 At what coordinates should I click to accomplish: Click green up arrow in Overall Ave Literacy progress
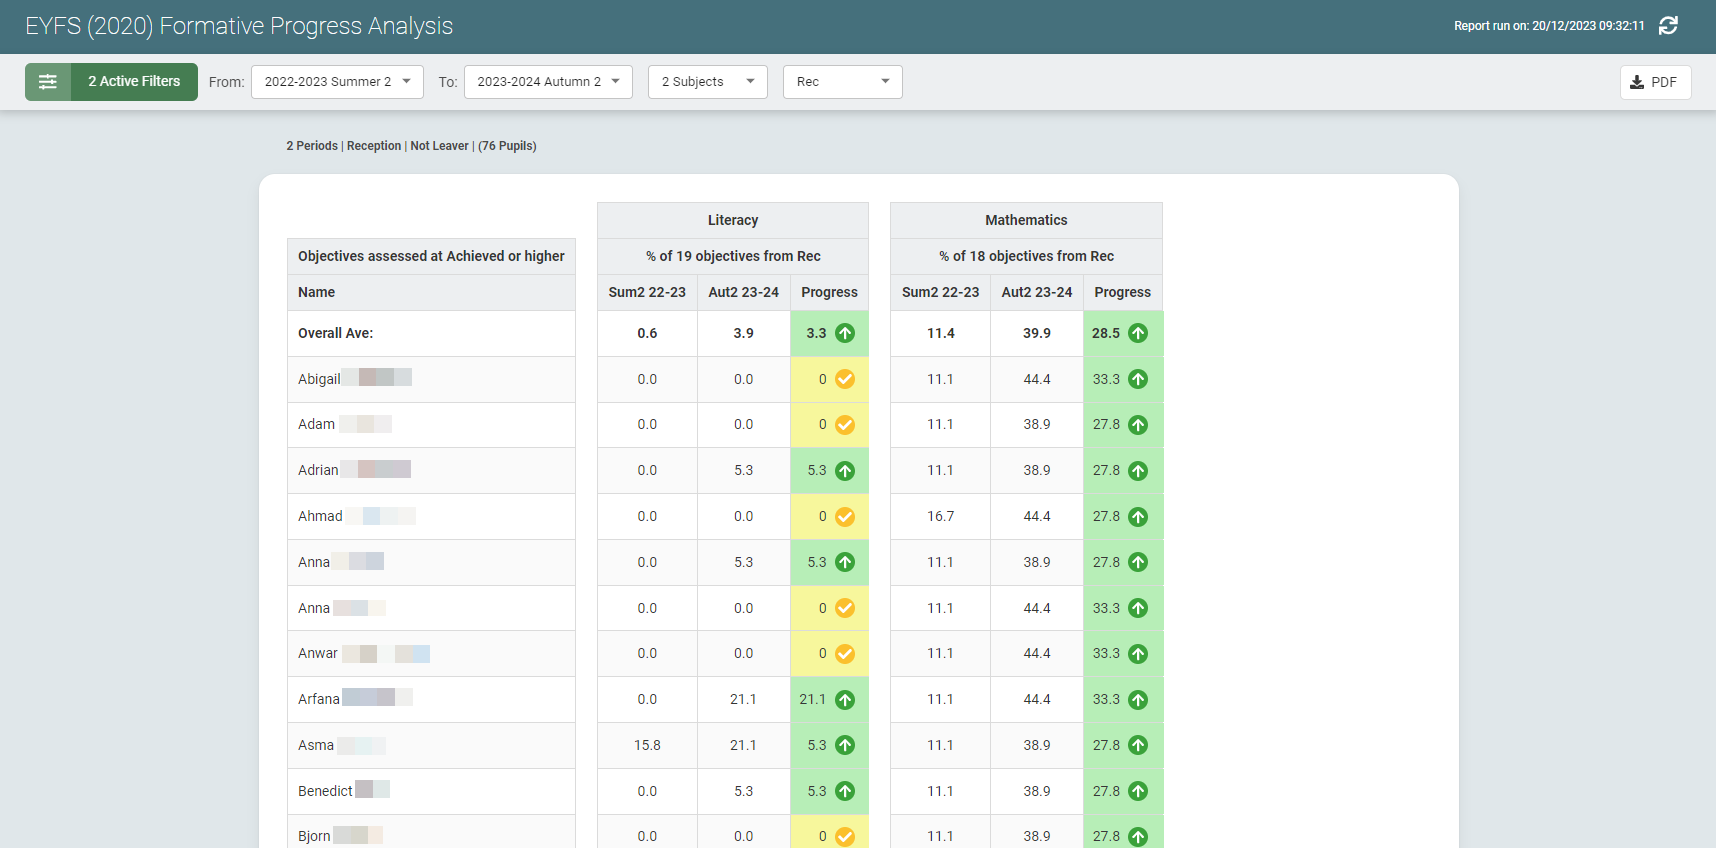pos(845,333)
